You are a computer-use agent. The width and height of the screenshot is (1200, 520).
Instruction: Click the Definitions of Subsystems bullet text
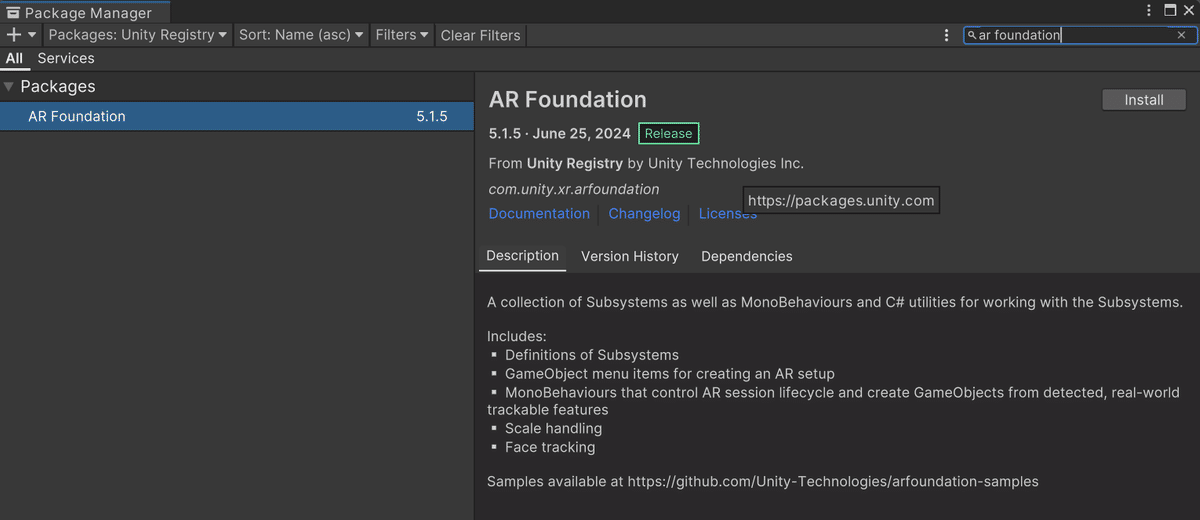pyautogui.click(x=592, y=355)
